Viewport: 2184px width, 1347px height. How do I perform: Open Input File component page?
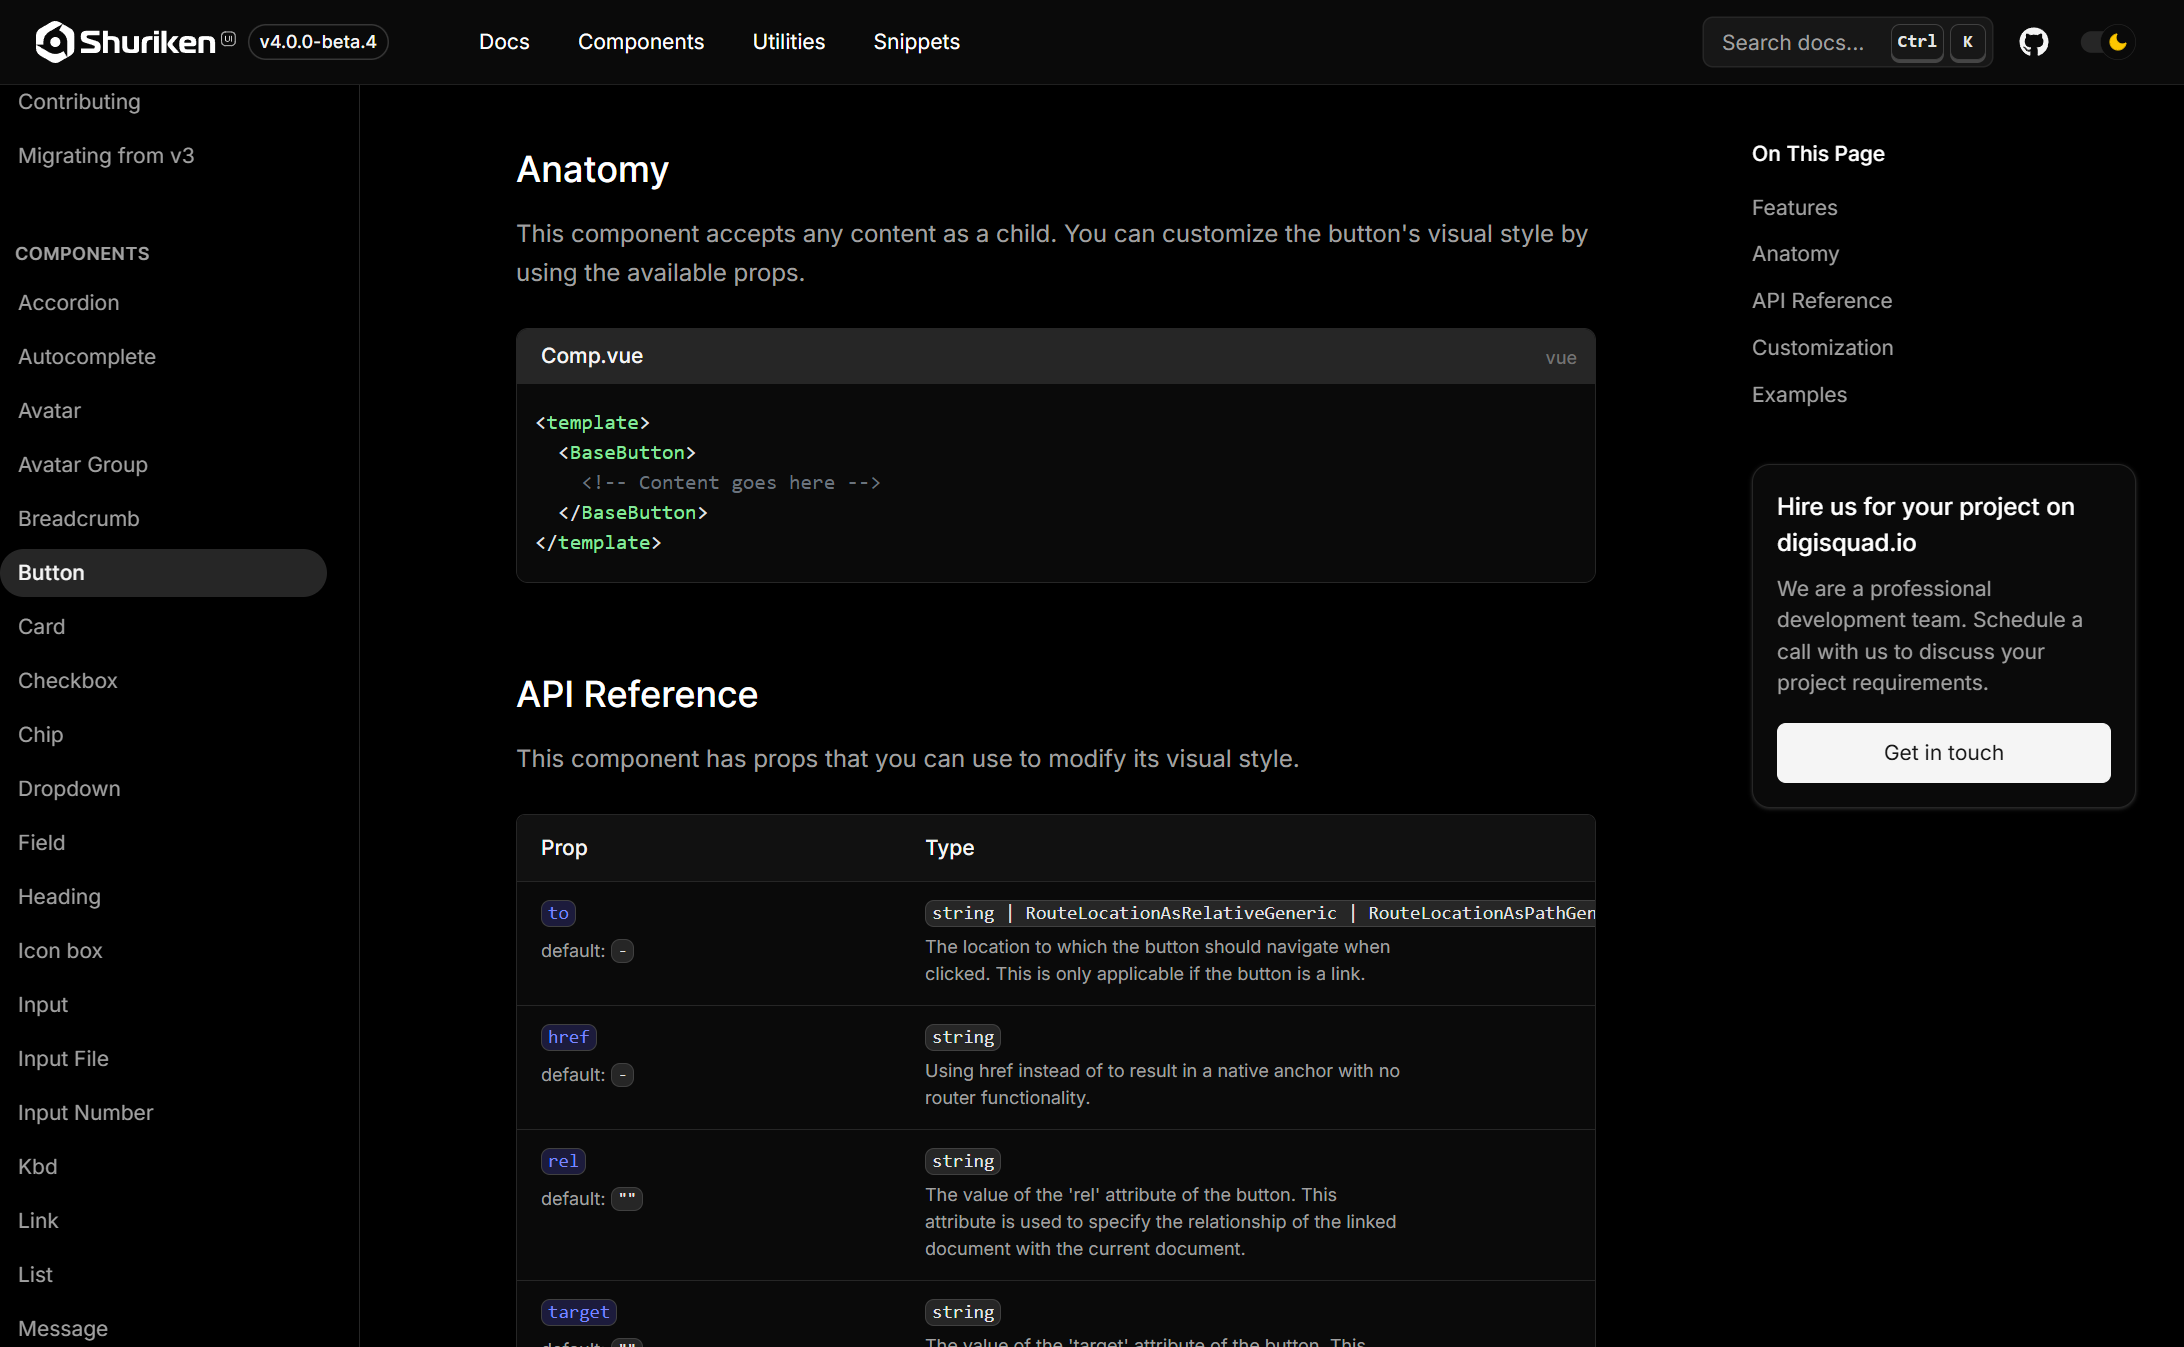coord(63,1059)
